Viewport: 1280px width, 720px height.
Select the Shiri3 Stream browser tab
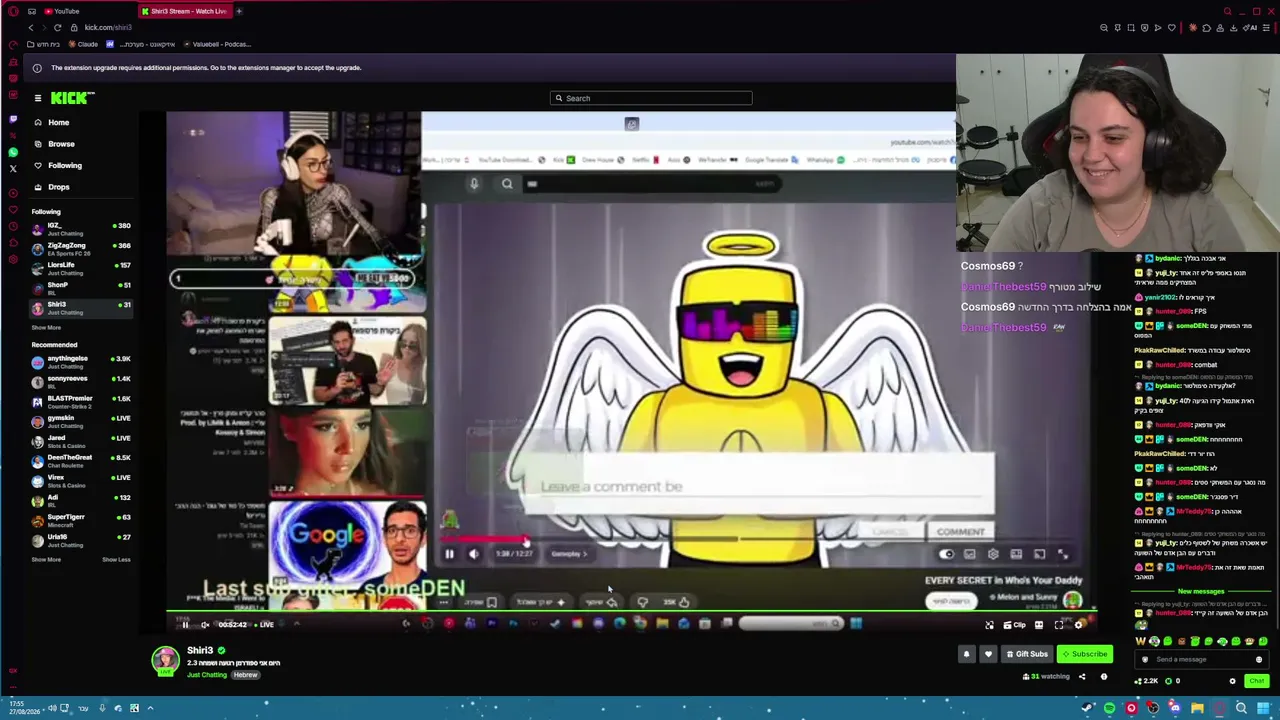click(184, 11)
